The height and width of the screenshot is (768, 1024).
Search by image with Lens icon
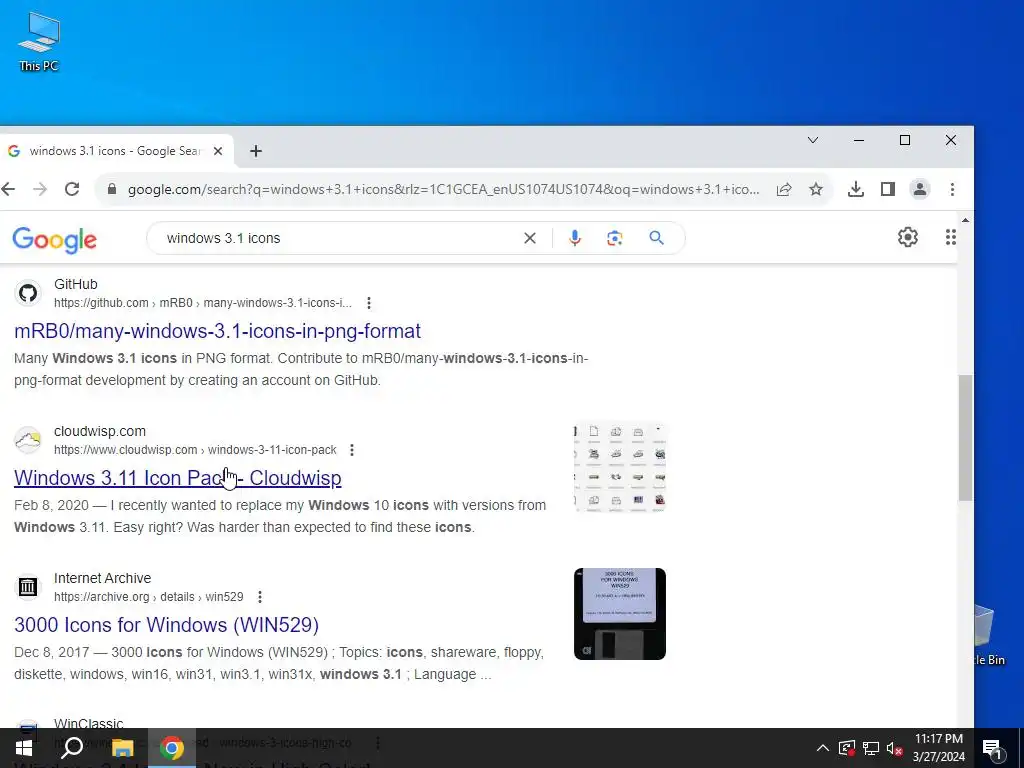pyautogui.click(x=615, y=238)
